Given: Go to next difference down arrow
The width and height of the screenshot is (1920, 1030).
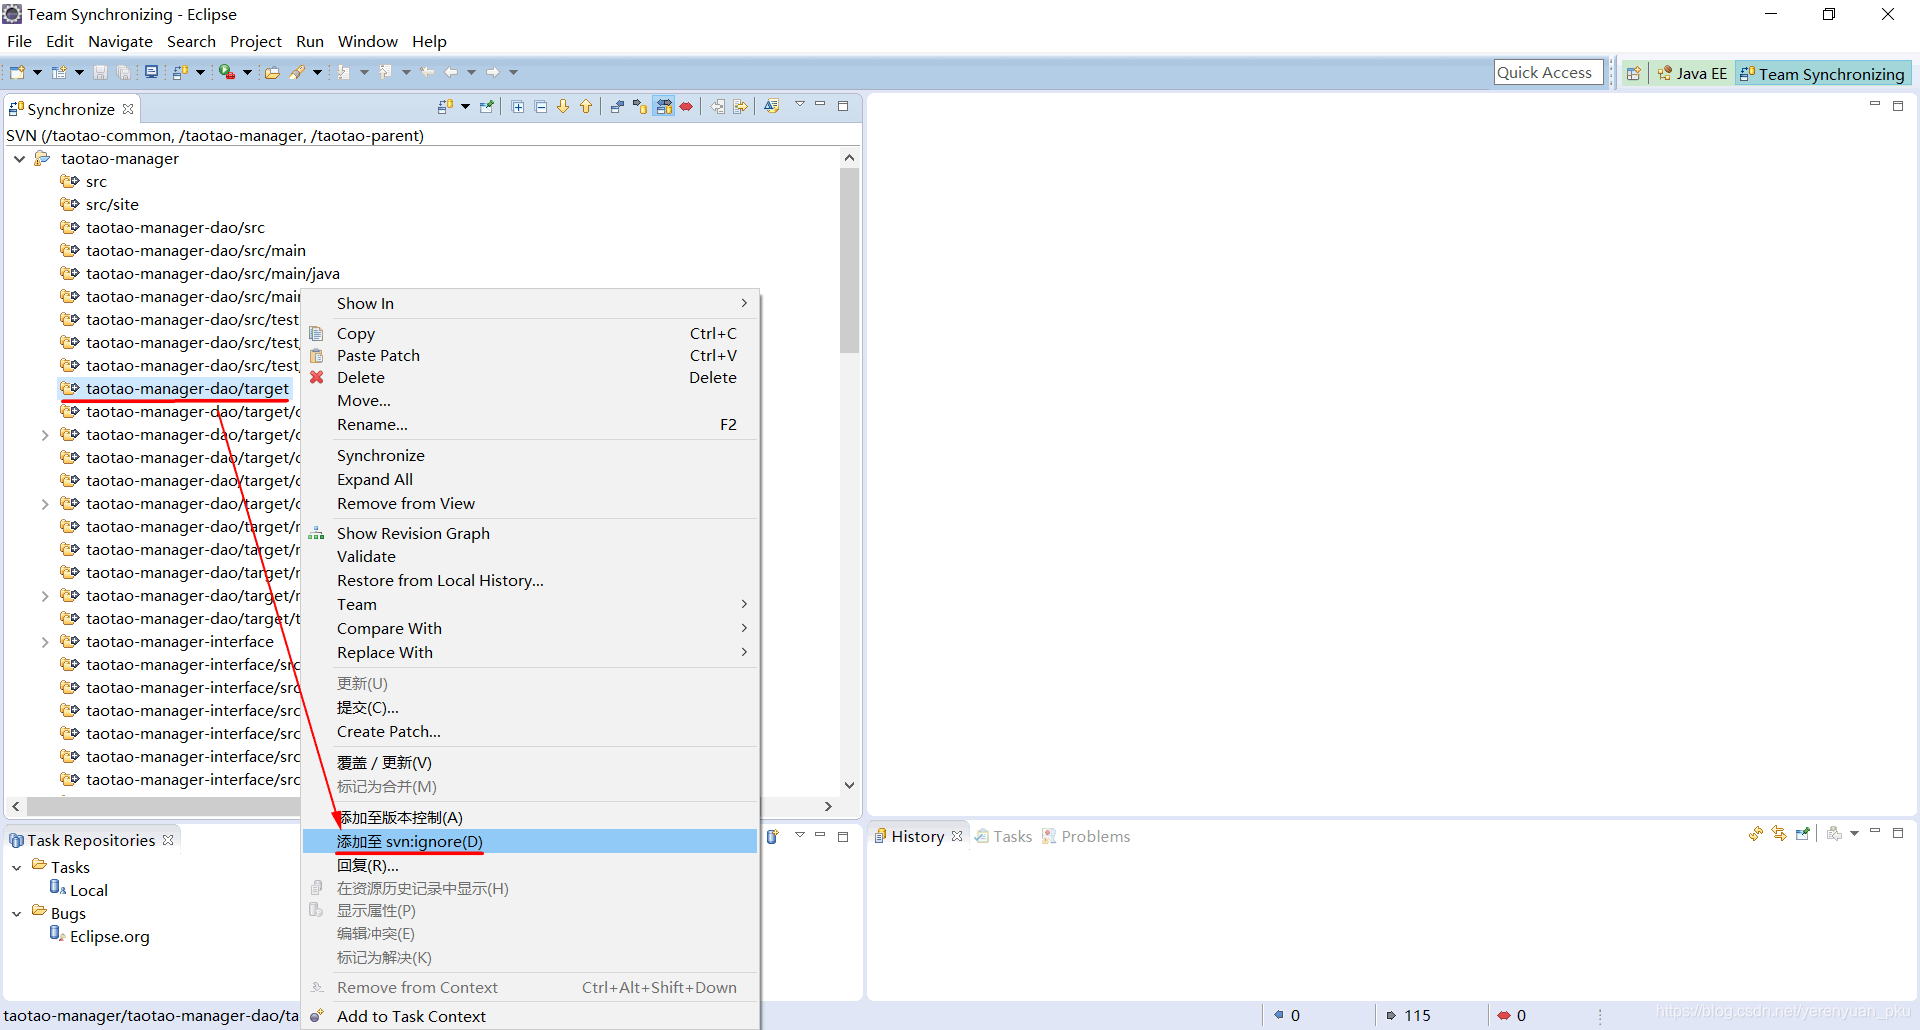Looking at the screenshot, I should coord(563,106).
